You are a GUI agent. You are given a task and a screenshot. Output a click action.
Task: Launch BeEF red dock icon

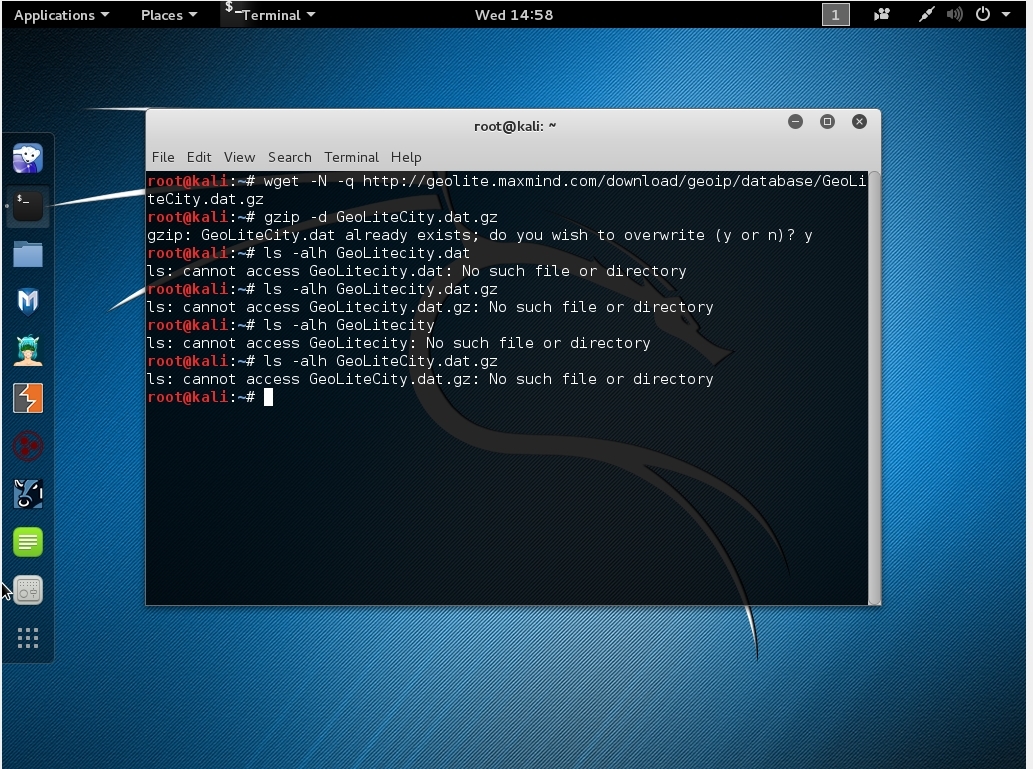(28, 446)
